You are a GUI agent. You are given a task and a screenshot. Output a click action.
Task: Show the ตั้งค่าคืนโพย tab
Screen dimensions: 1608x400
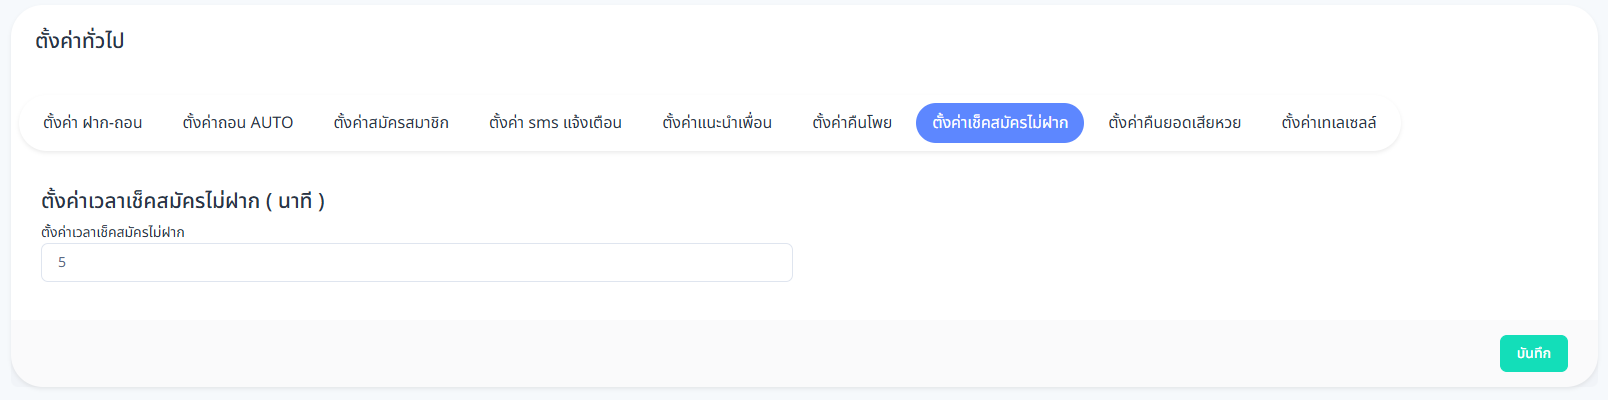[x=852, y=123]
